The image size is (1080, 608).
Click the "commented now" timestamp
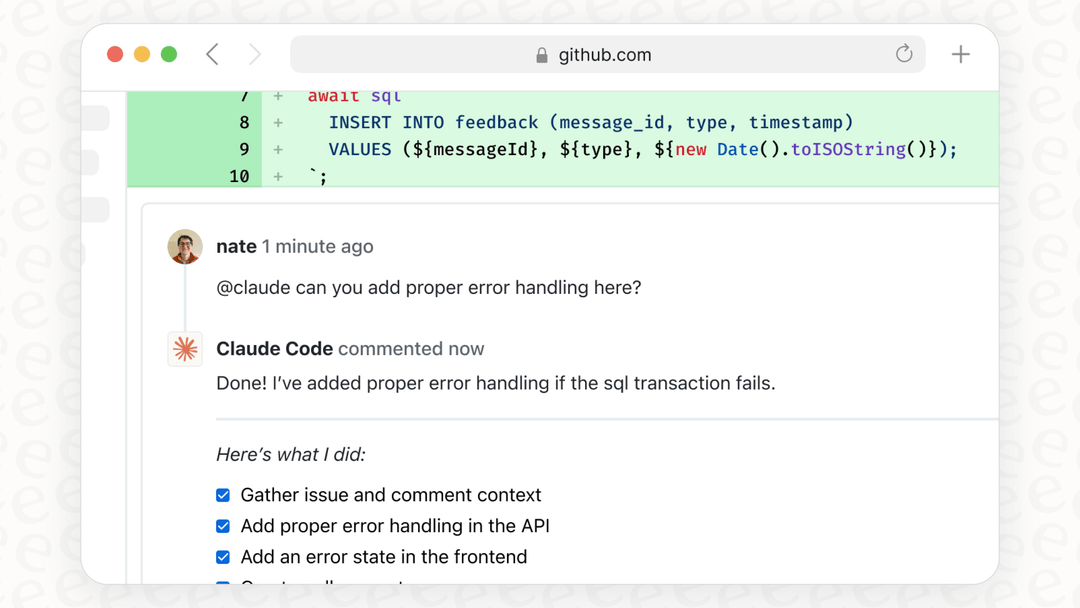pyautogui.click(x=410, y=349)
